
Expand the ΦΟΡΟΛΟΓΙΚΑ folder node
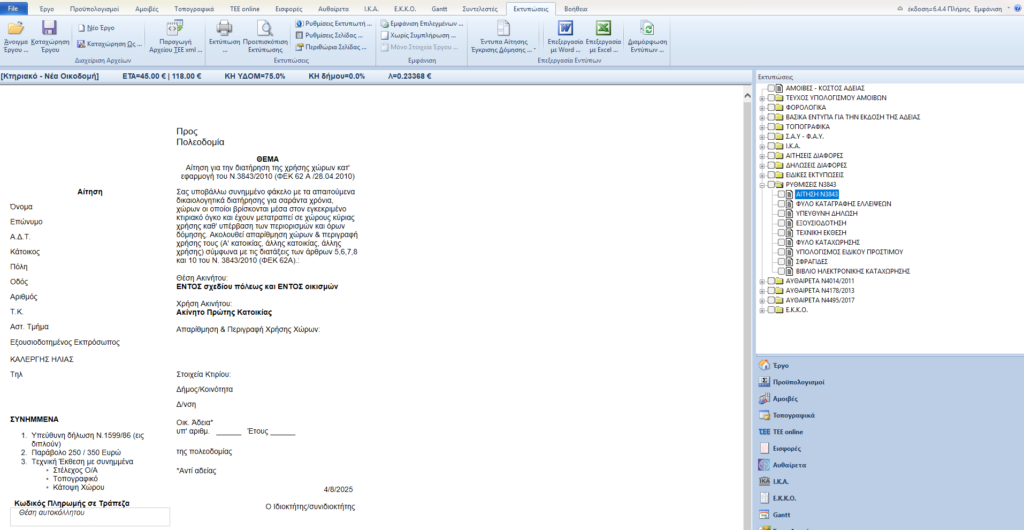pyautogui.click(x=762, y=107)
